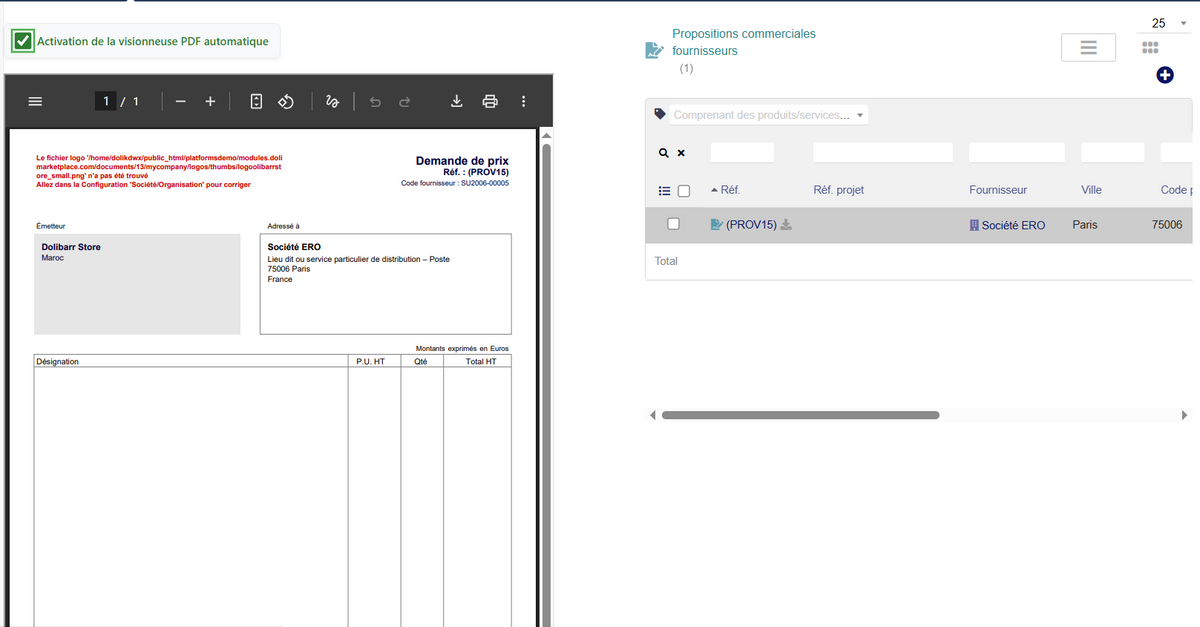
Task: Click the horizontal scrollbar right arrow
Action: 1184,415
